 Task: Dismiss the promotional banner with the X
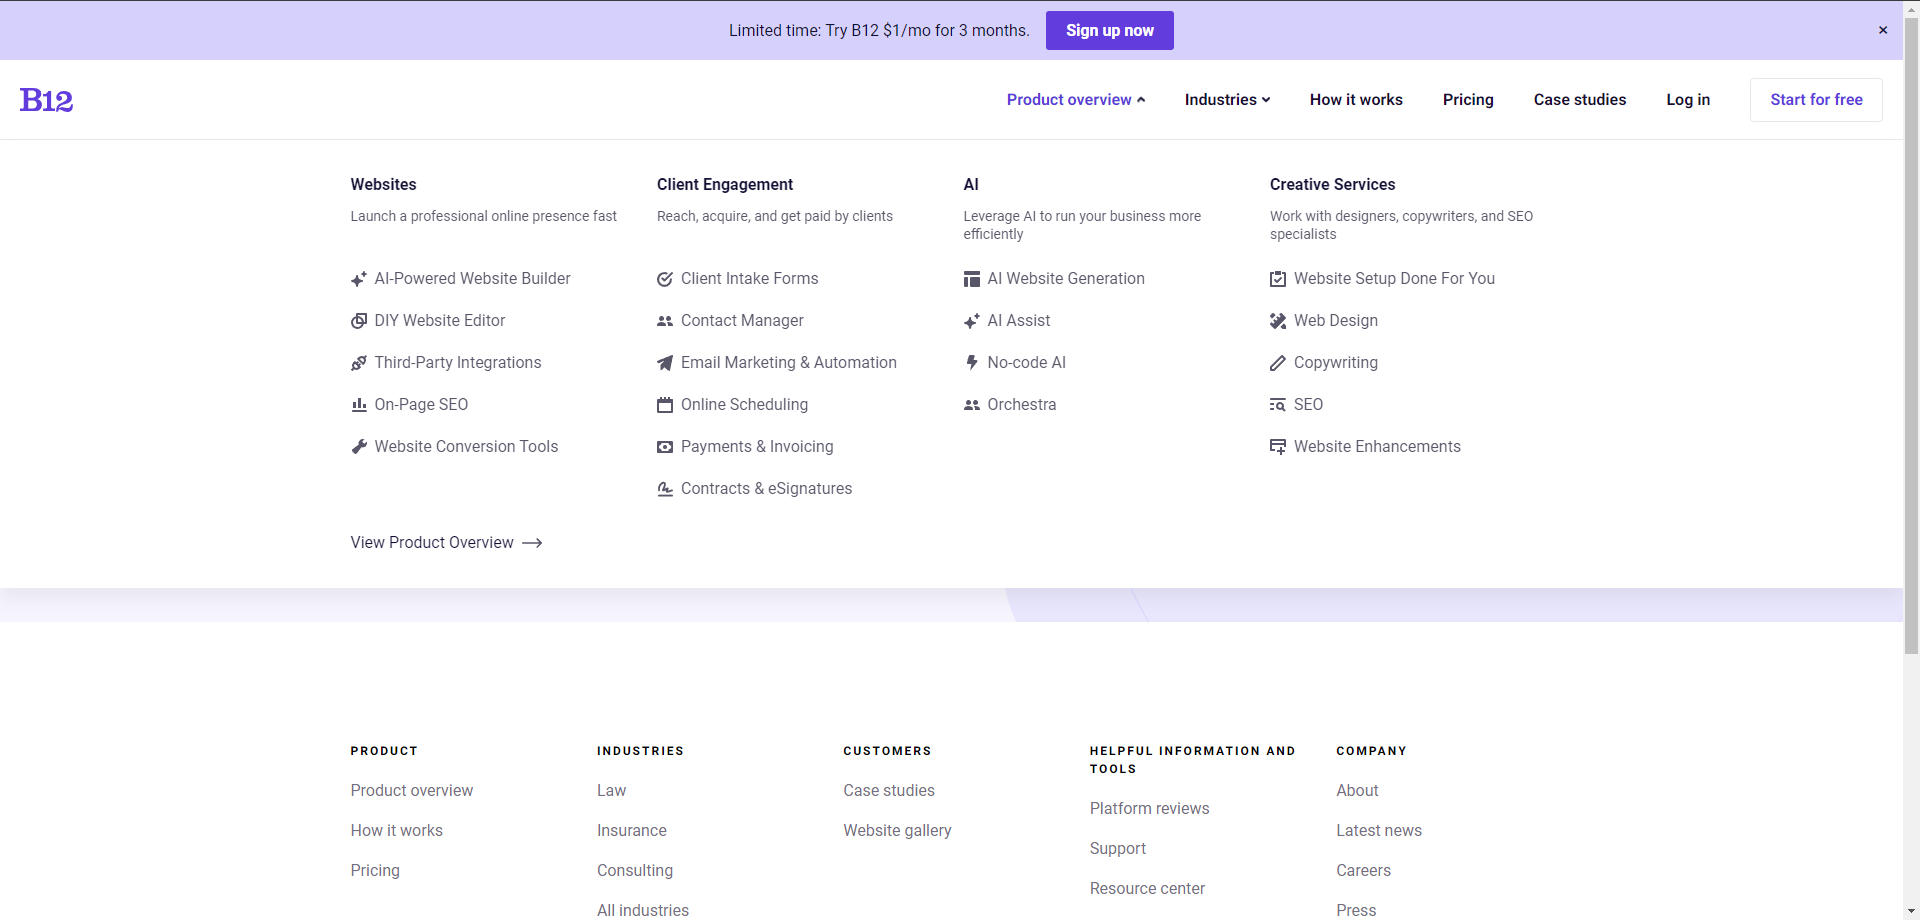[x=1883, y=30]
